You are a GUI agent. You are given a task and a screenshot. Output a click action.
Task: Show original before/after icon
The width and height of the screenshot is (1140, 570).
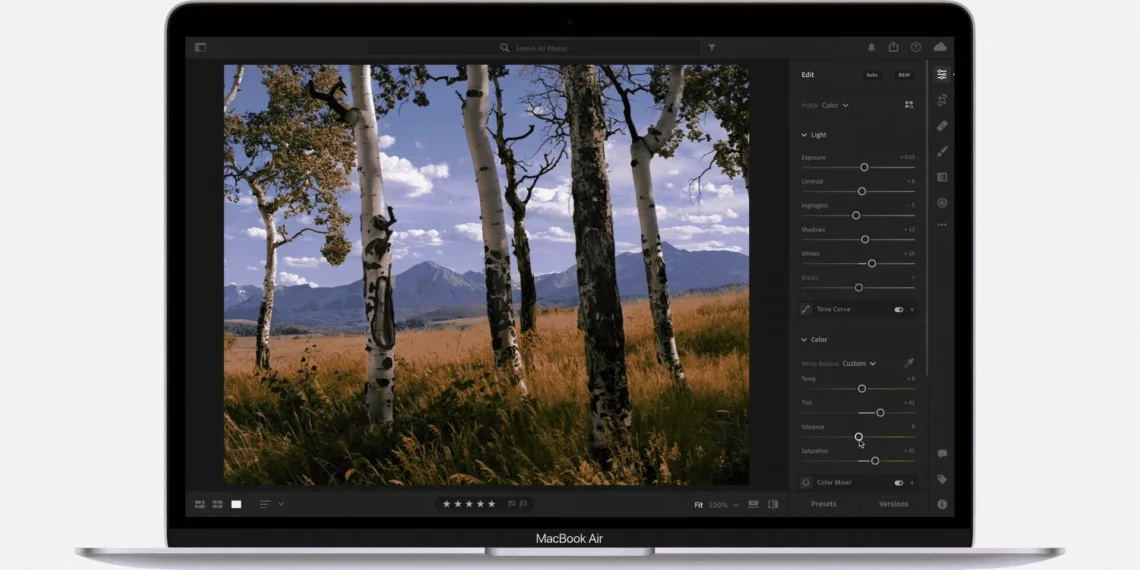[774, 504]
